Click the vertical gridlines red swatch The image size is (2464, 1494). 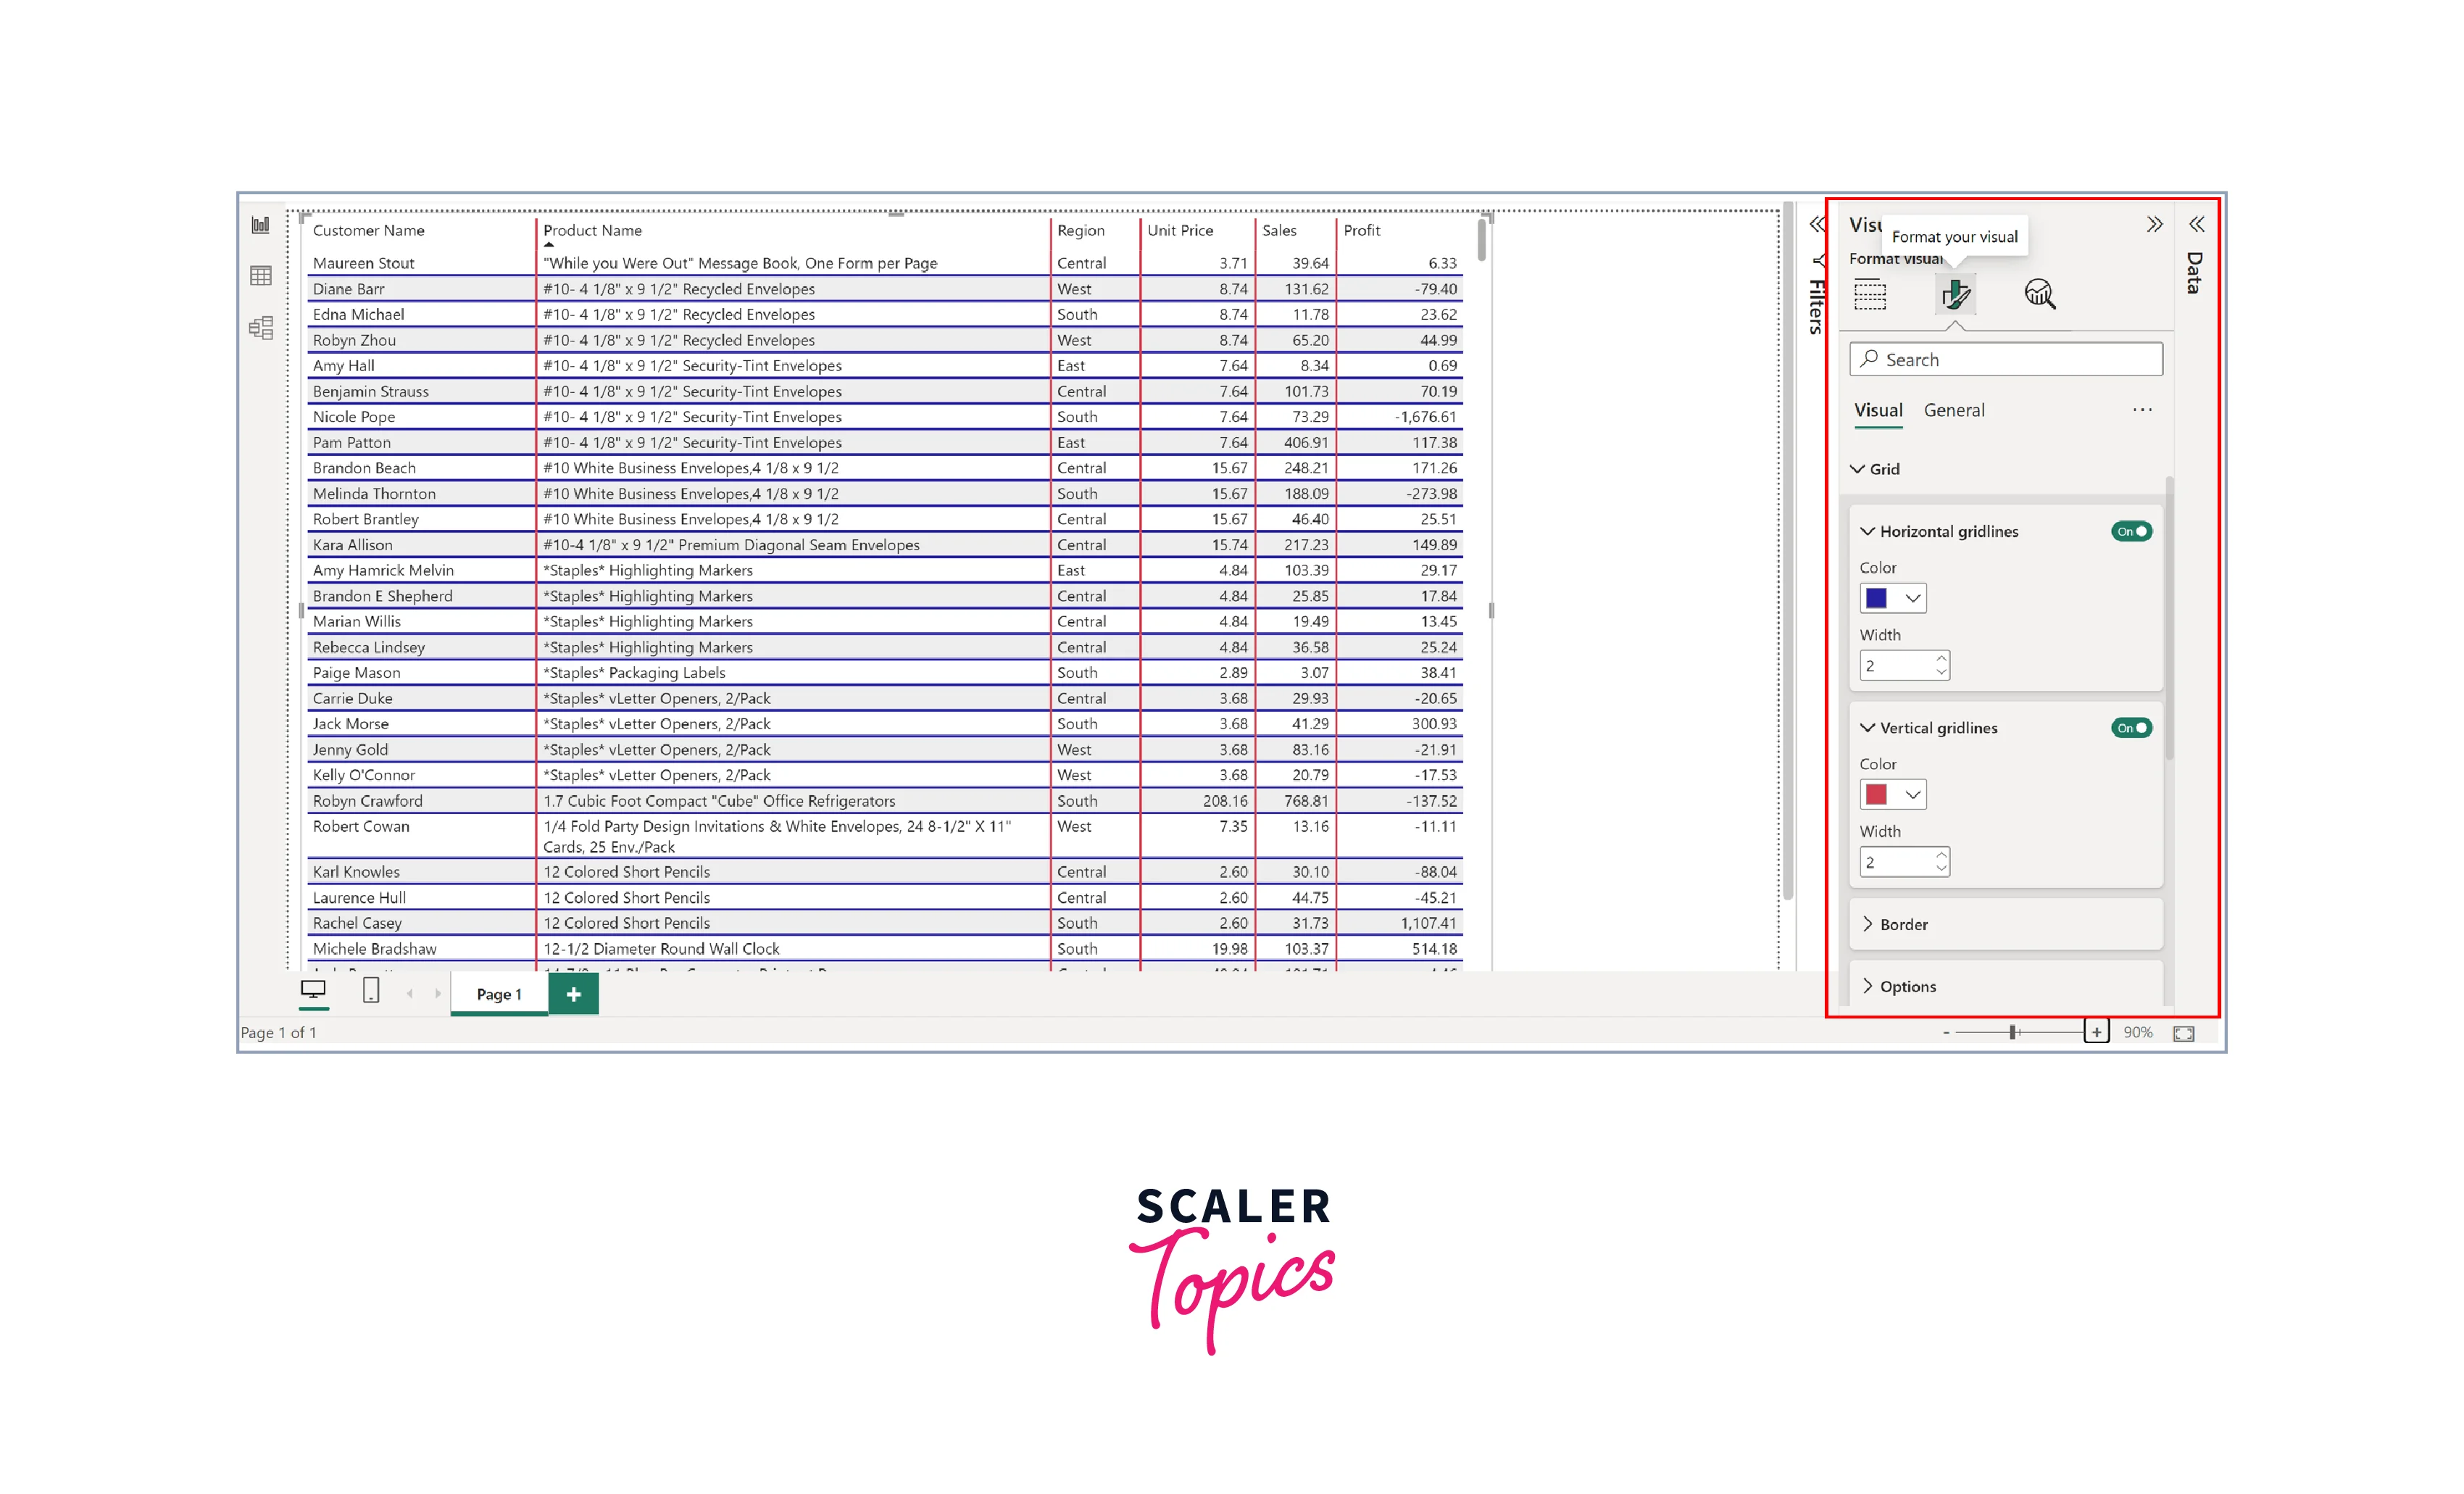[1876, 795]
